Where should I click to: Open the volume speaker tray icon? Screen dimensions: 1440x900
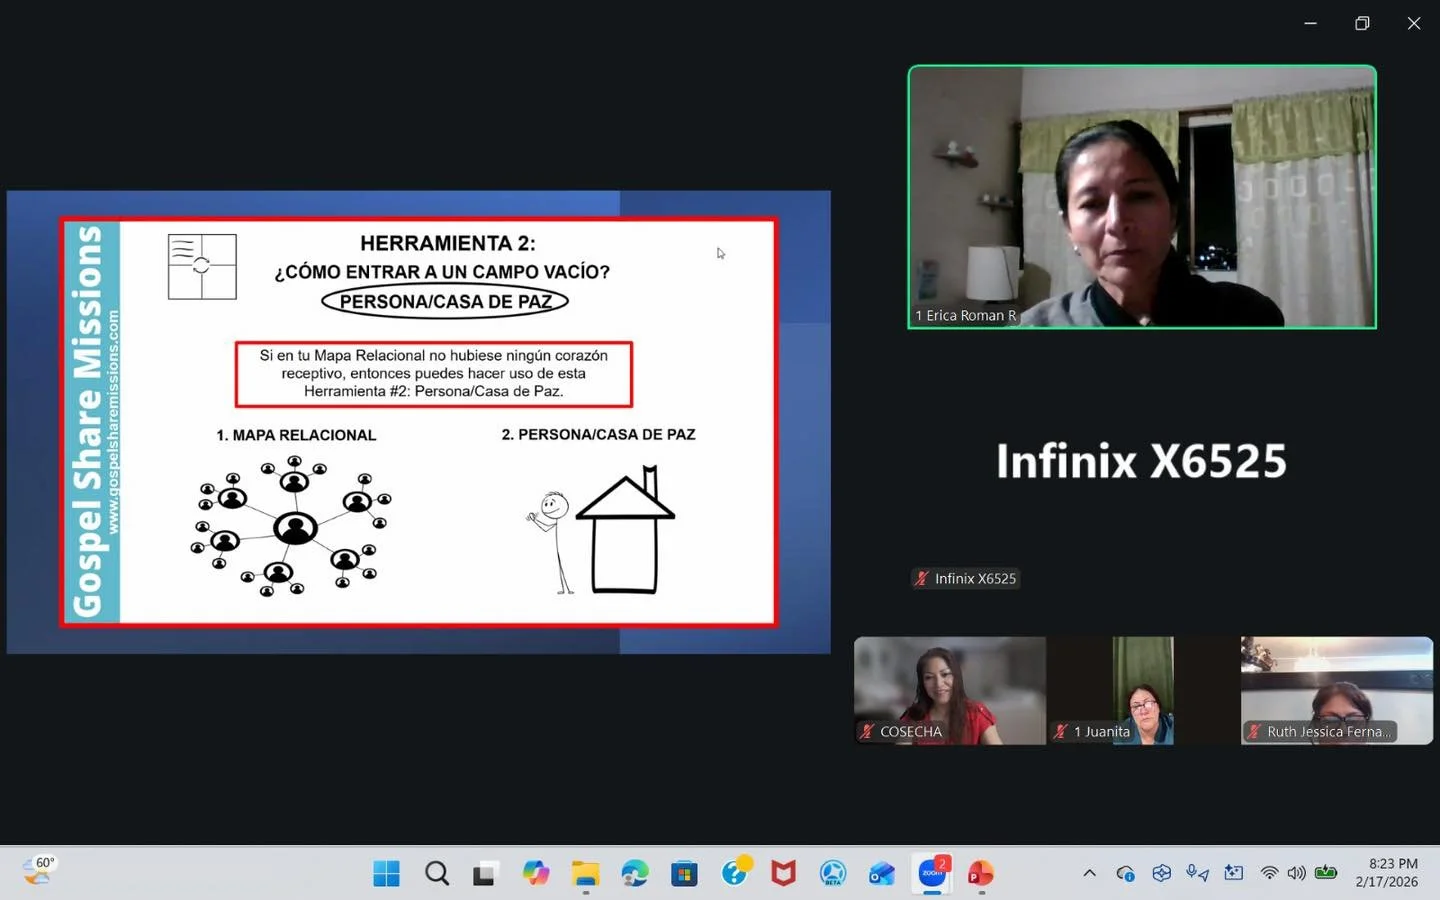click(x=1296, y=873)
